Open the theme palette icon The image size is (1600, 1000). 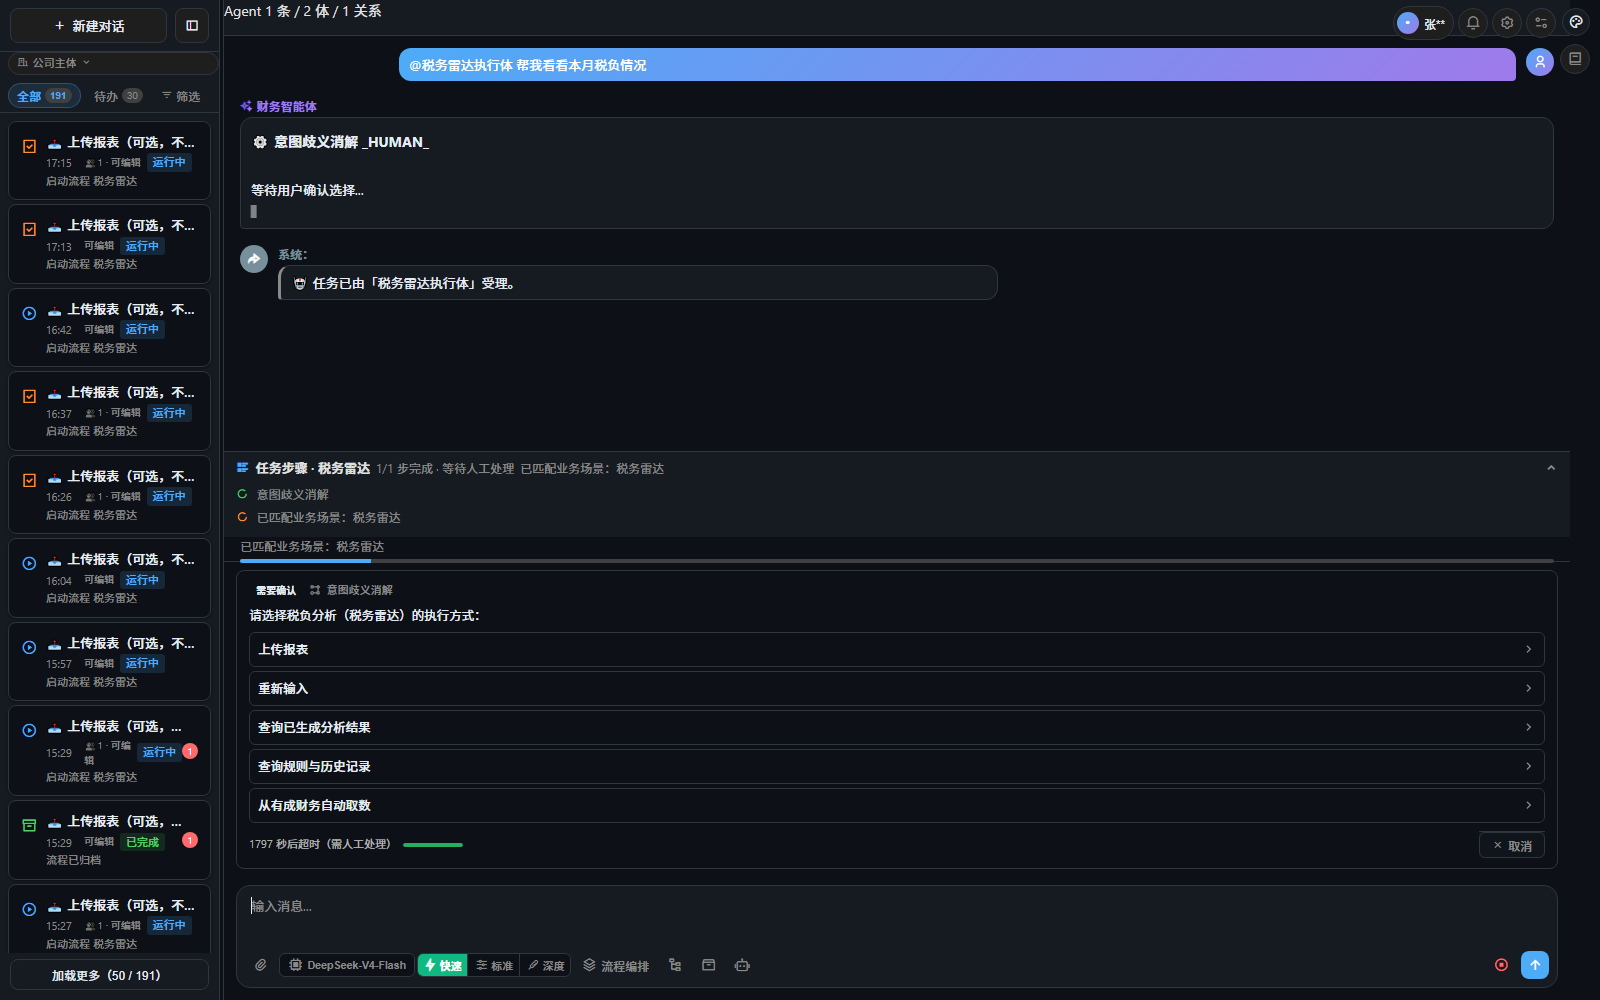point(1576,22)
